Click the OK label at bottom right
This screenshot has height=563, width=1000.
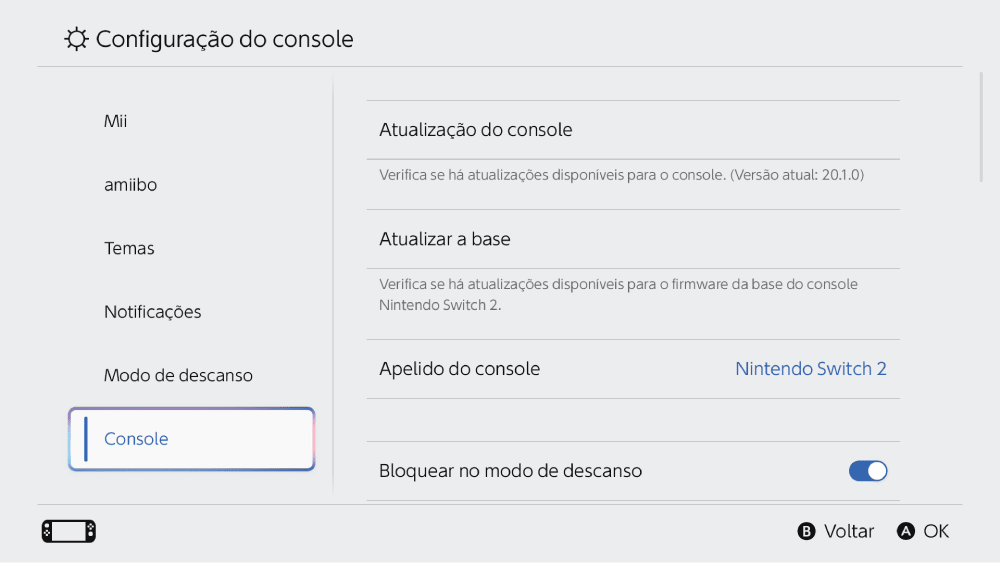[936, 531]
